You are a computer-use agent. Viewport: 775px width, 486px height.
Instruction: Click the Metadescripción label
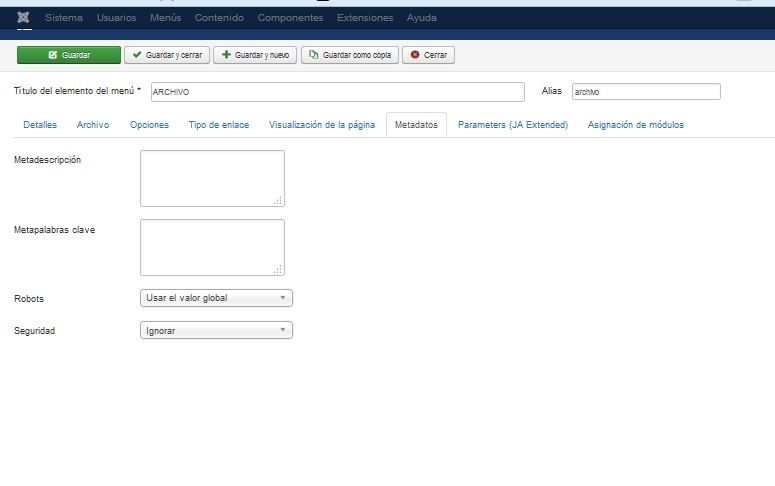pyautogui.click(x=47, y=160)
